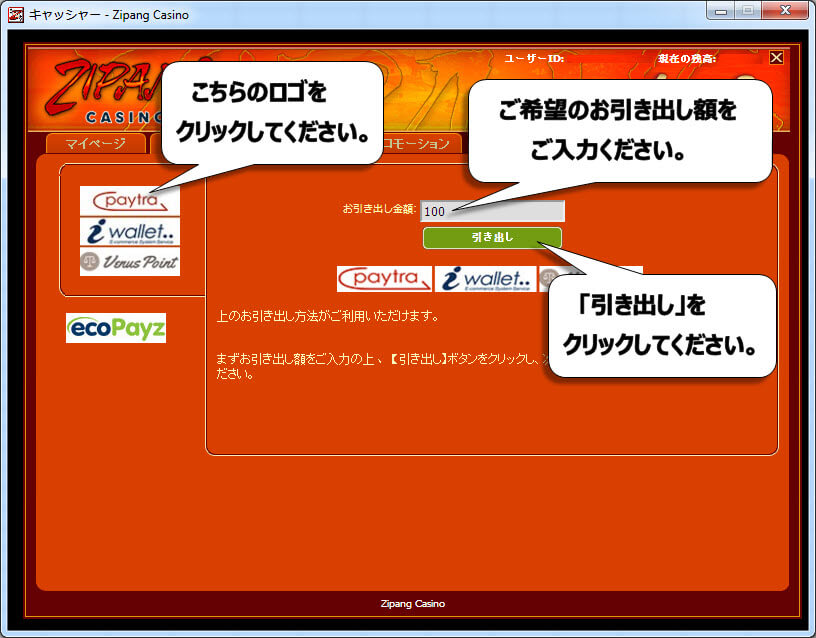816x638 pixels.
Task: Click the お引き出し金額 label text
Action: click(x=379, y=209)
